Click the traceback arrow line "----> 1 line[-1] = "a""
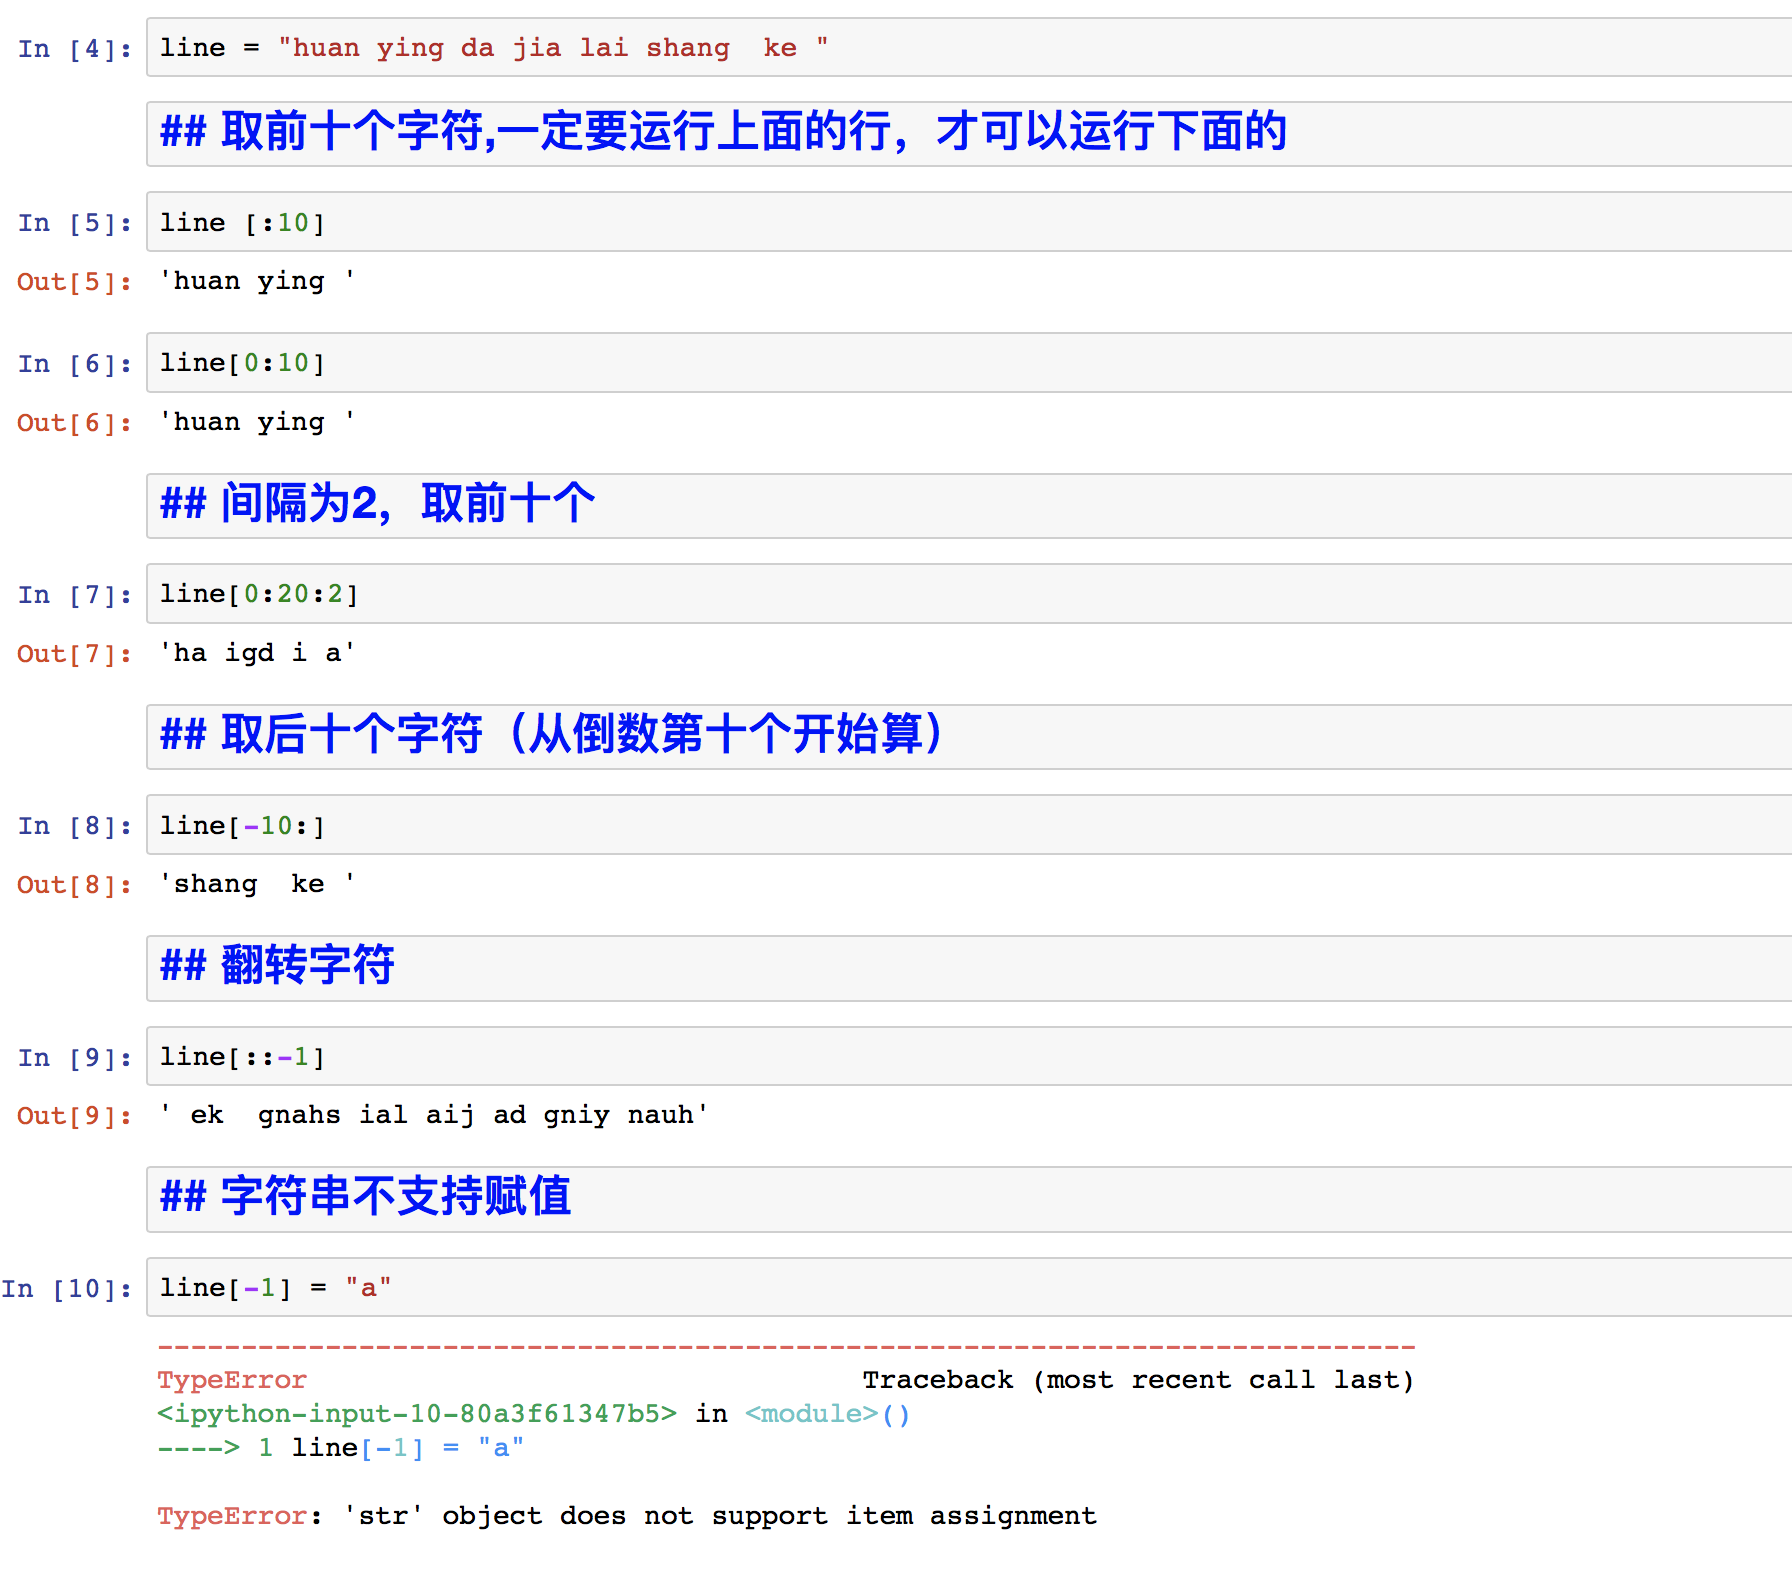Image resolution: width=1792 pixels, height=1574 pixels. [x=341, y=1448]
